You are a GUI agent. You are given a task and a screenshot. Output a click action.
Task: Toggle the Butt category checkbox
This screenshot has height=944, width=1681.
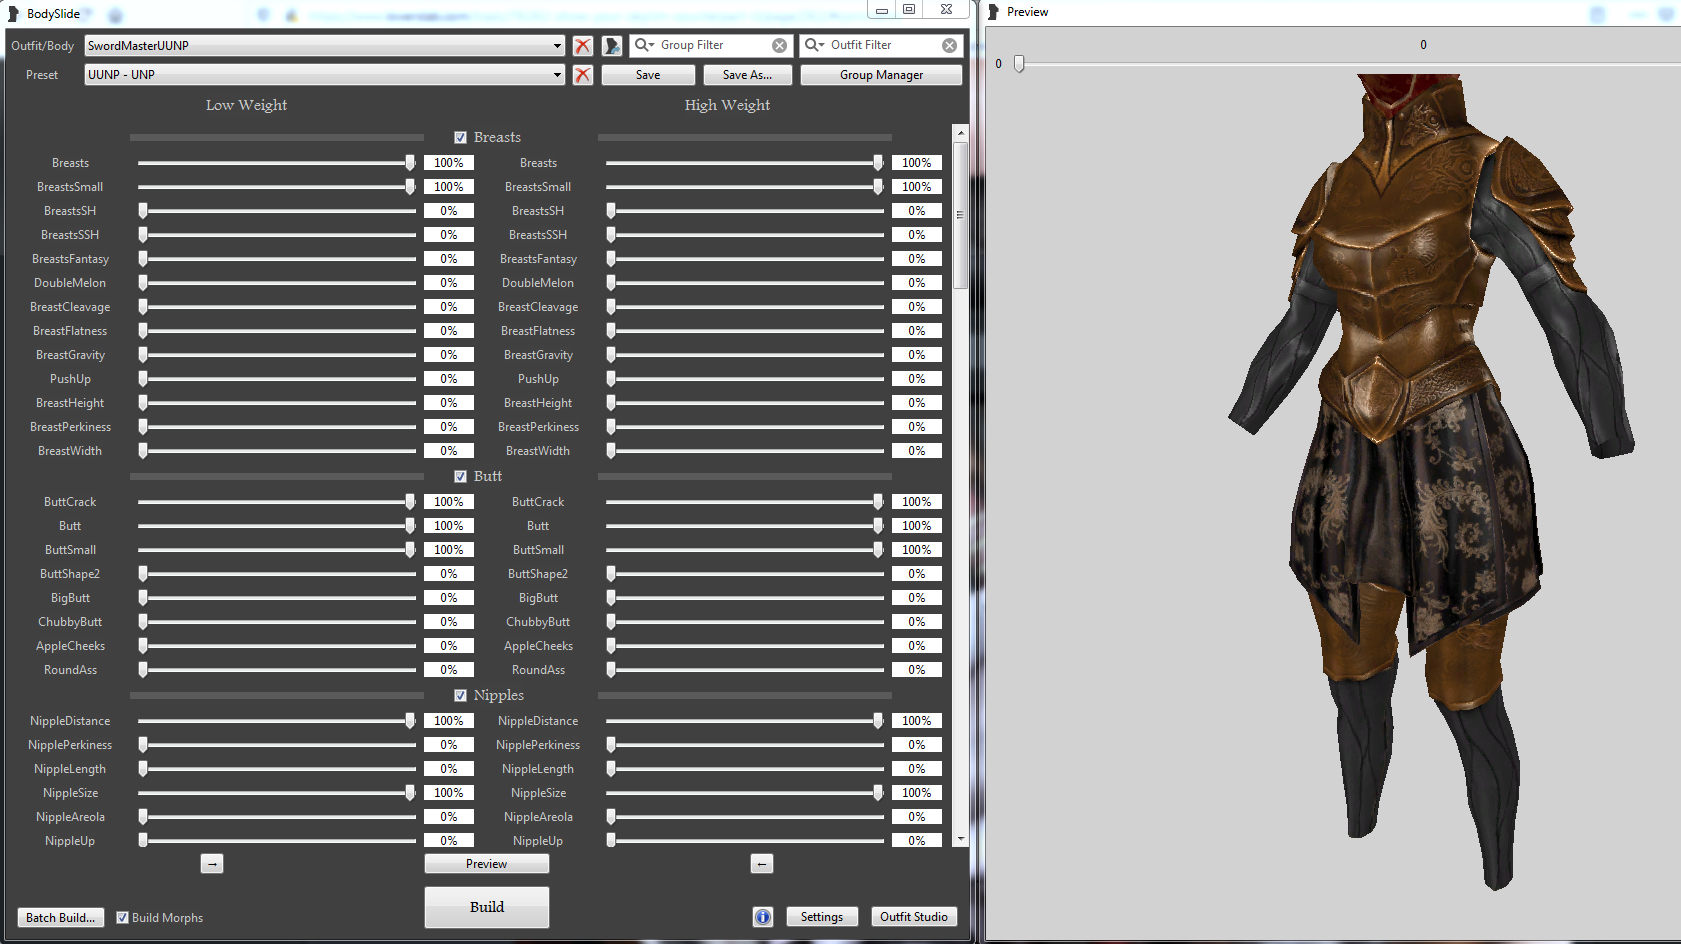(461, 477)
